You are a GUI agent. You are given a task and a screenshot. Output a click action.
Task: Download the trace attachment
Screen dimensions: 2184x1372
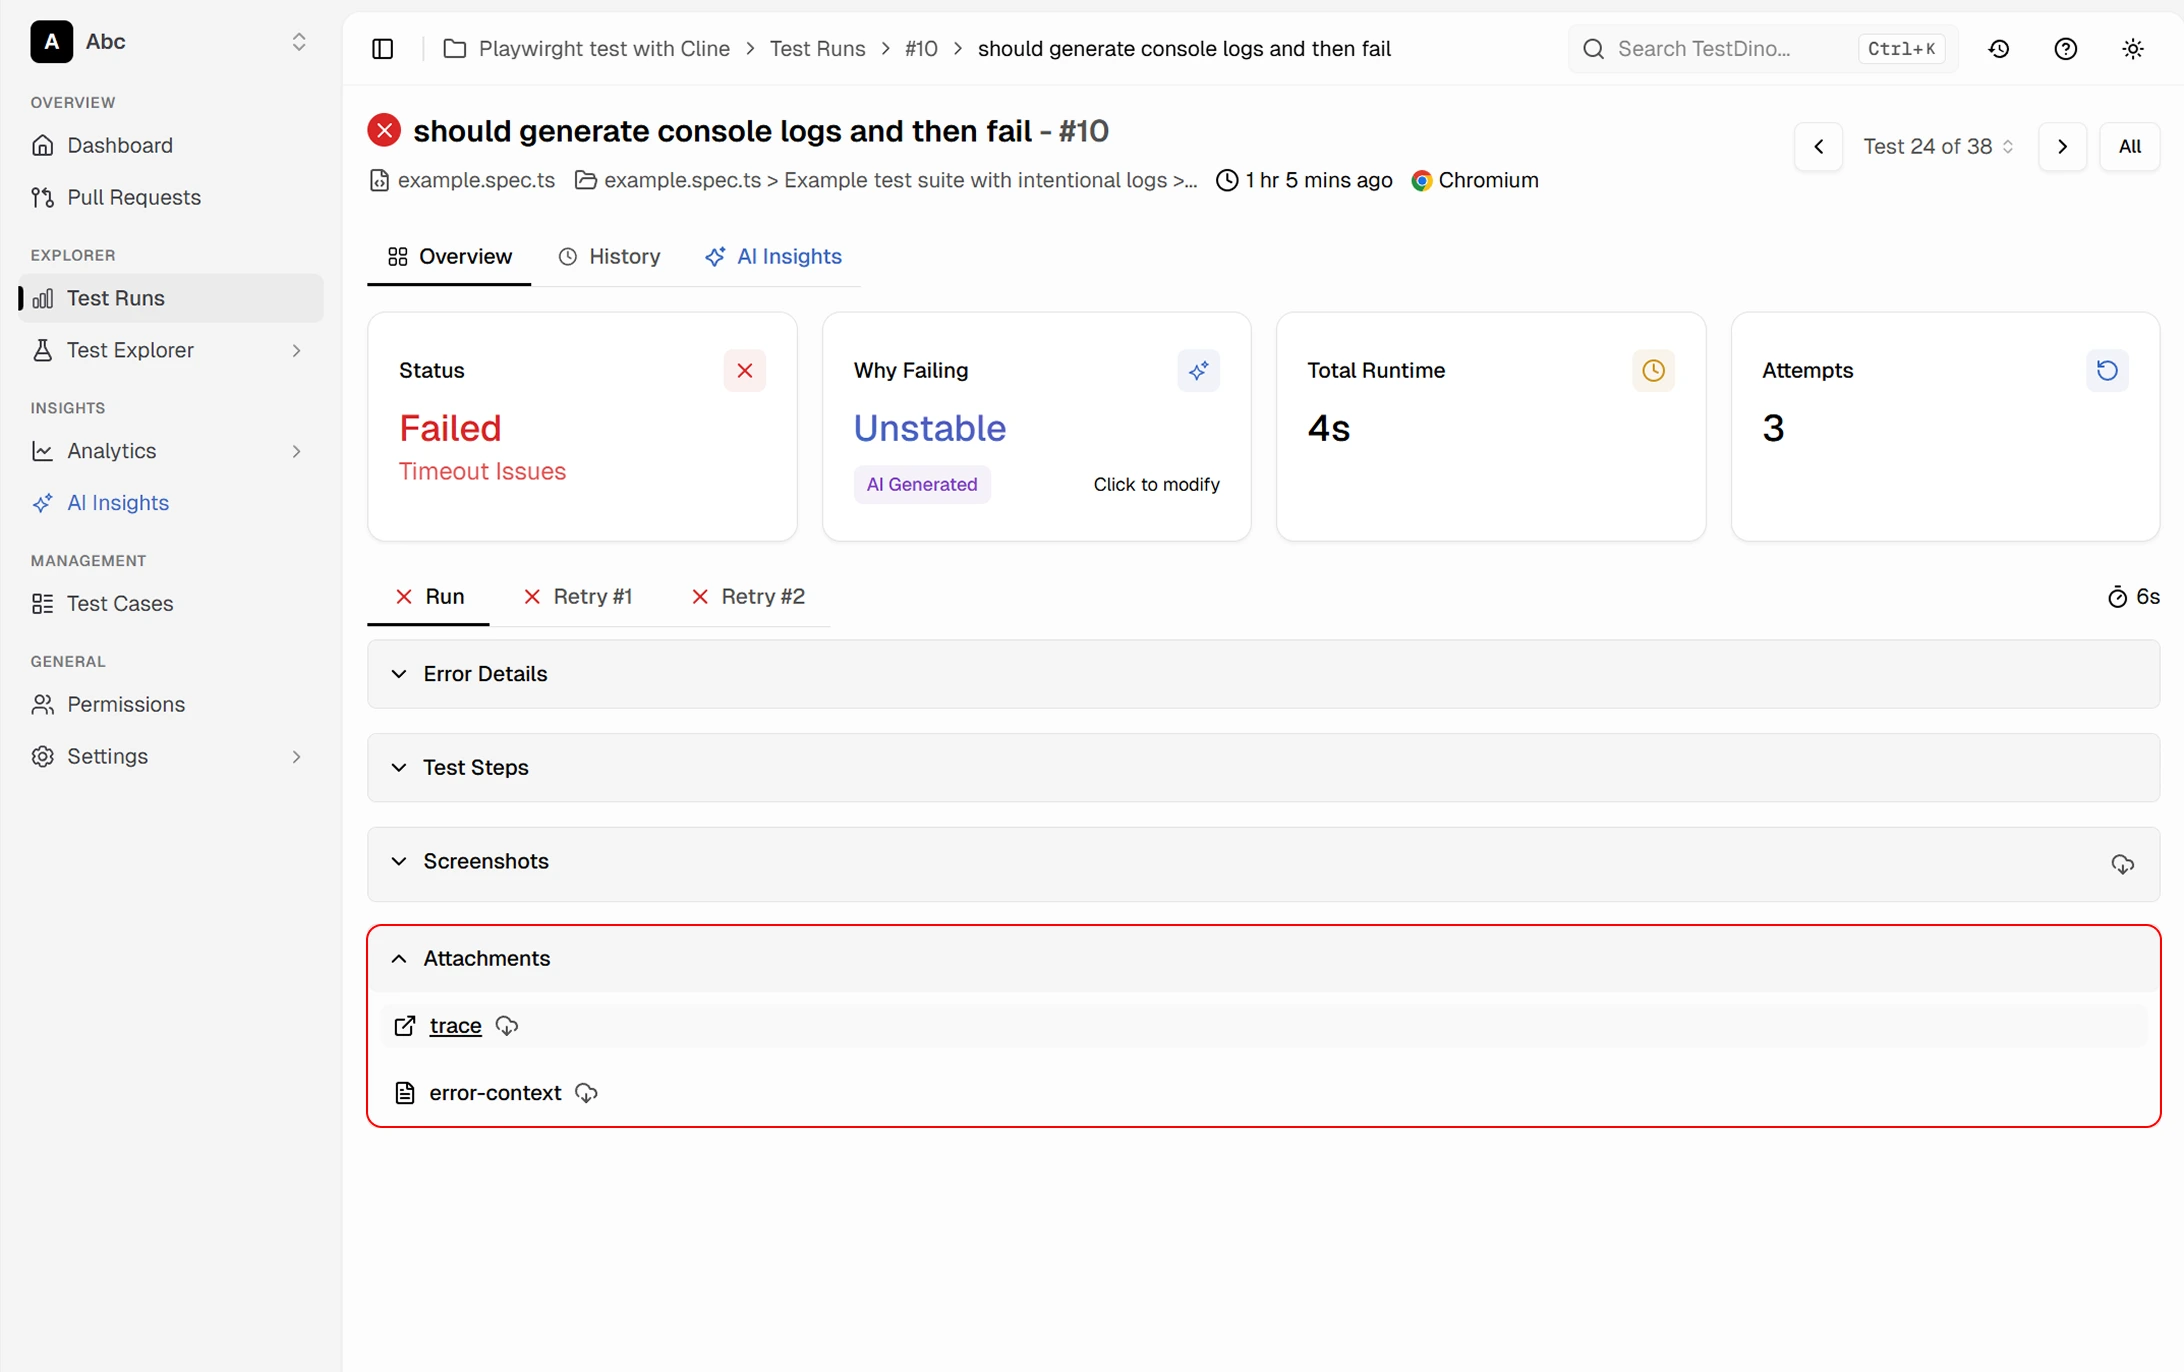pyautogui.click(x=507, y=1026)
